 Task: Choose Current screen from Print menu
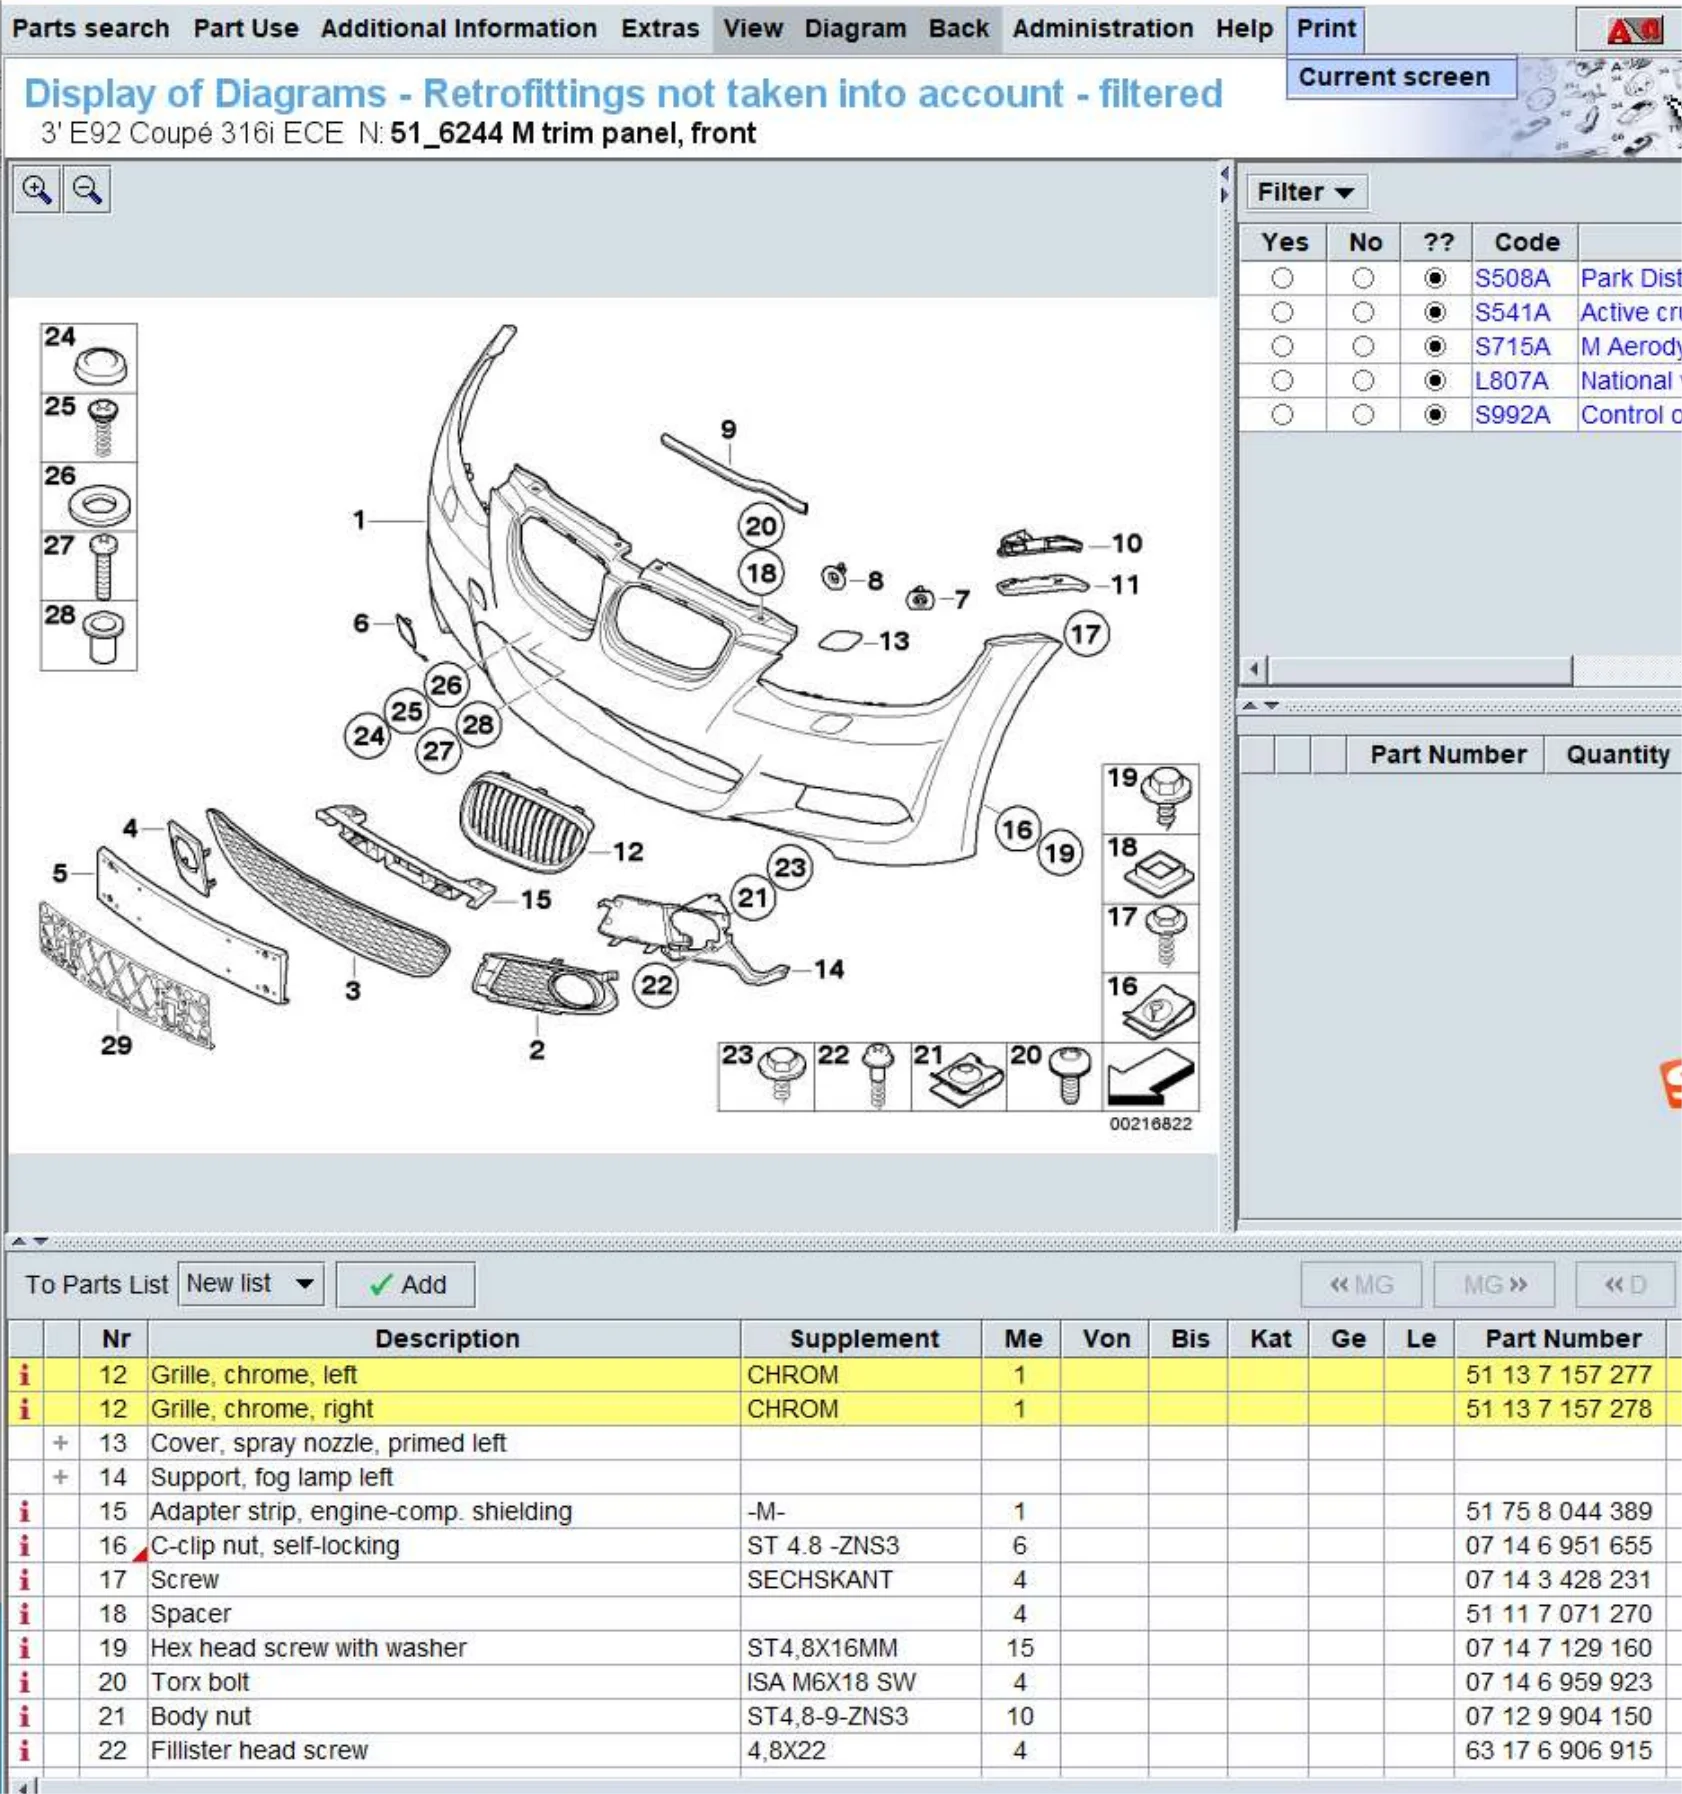(1401, 77)
